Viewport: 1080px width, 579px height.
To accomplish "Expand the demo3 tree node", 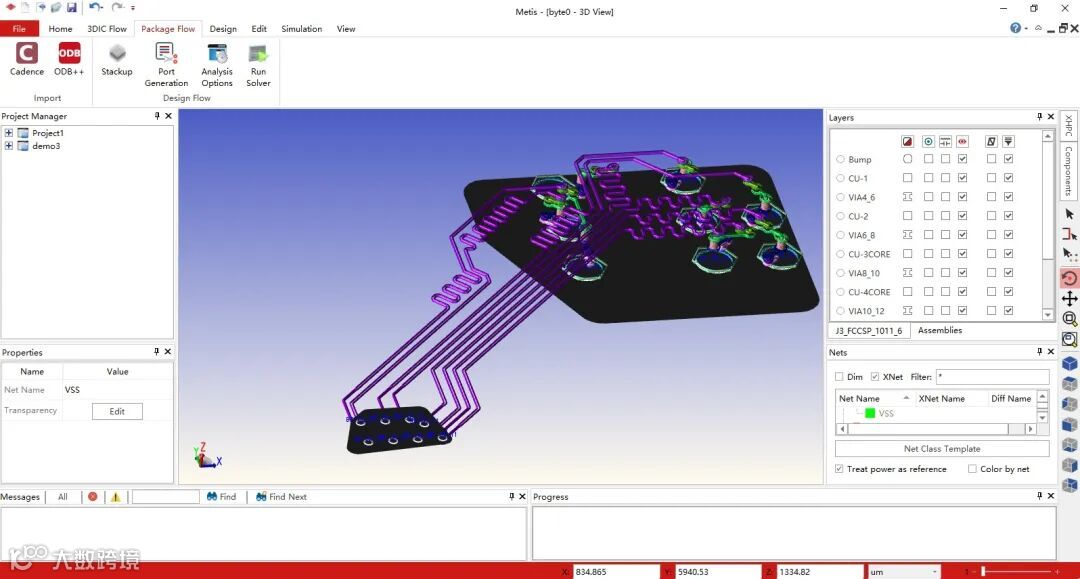I will click(8, 146).
